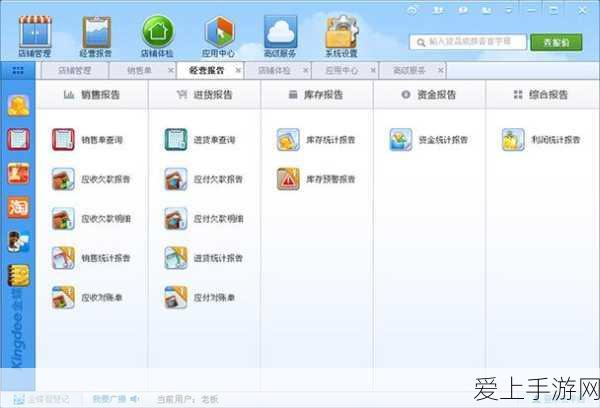Select the red notepad sidebar icon
This screenshot has width=600, height=408.
pyautogui.click(x=18, y=139)
